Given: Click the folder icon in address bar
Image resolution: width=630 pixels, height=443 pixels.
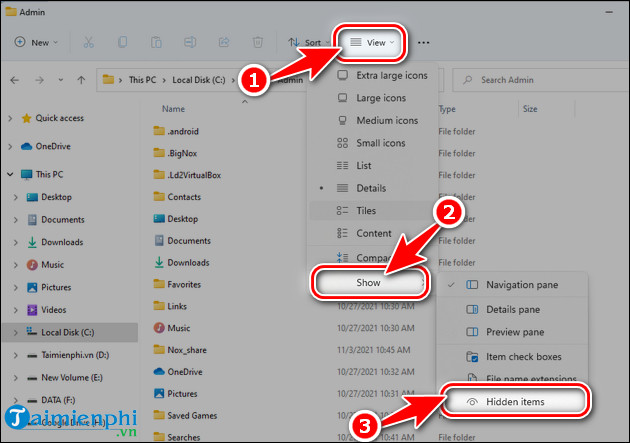Looking at the screenshot, I should (108, 80).
